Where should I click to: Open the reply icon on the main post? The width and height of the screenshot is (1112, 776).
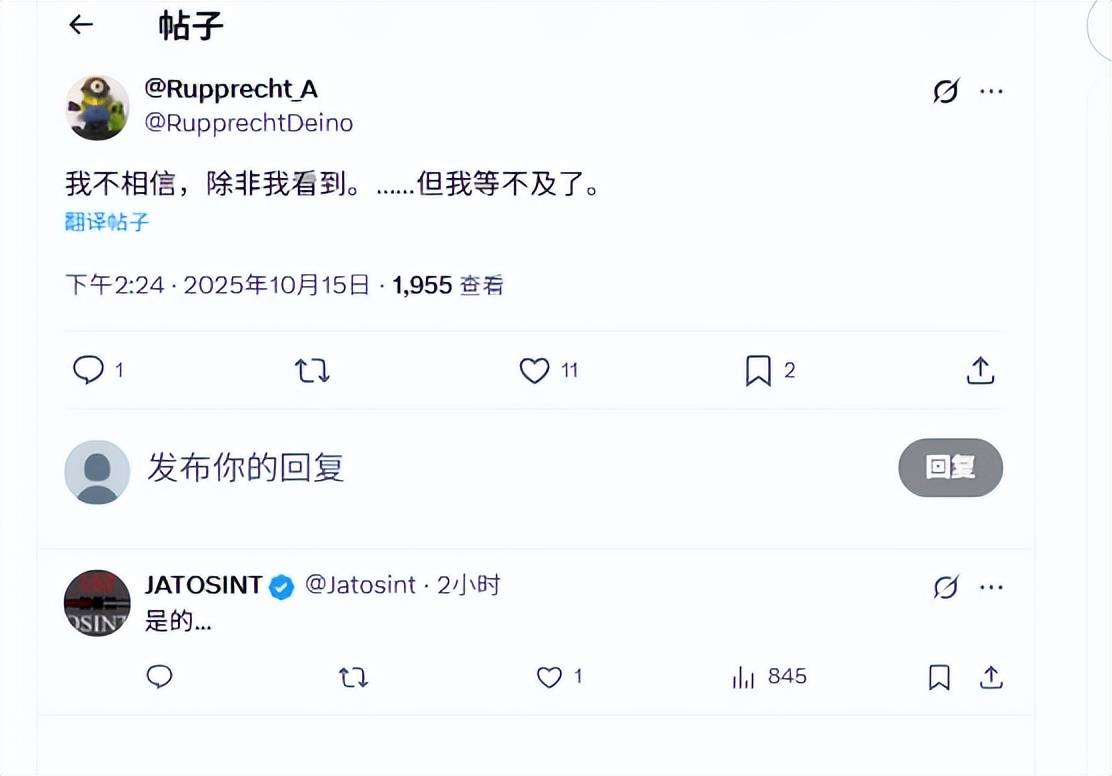pos(88,370)
